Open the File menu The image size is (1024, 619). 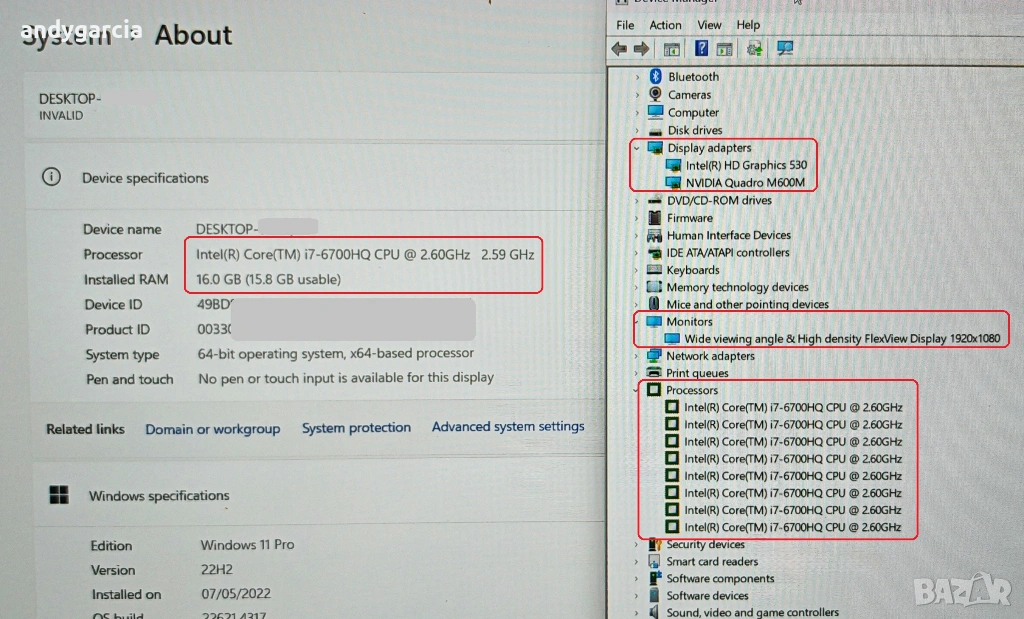[x=625, y=25]
